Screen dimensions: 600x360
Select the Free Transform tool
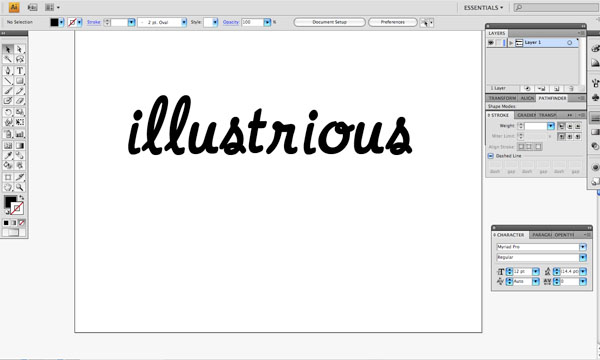pos(20,122)
